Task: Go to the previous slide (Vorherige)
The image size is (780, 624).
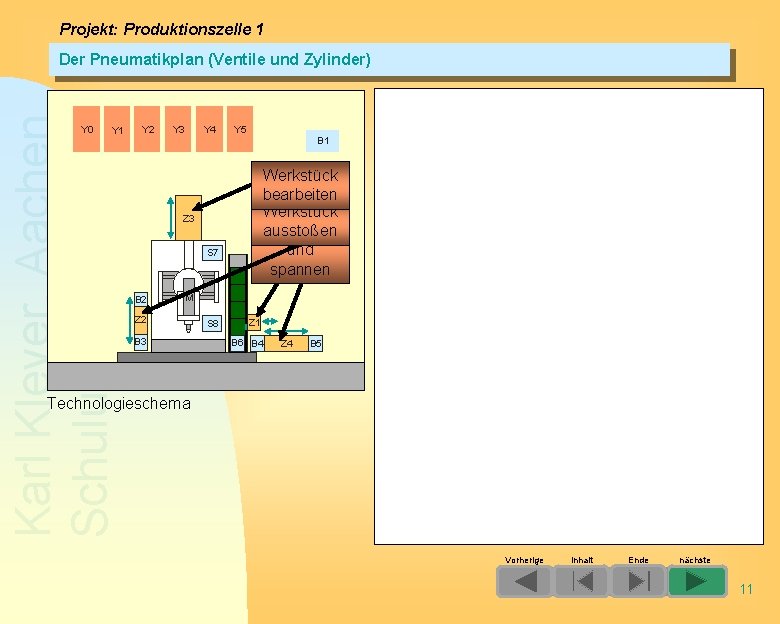Action: point(524,581)
